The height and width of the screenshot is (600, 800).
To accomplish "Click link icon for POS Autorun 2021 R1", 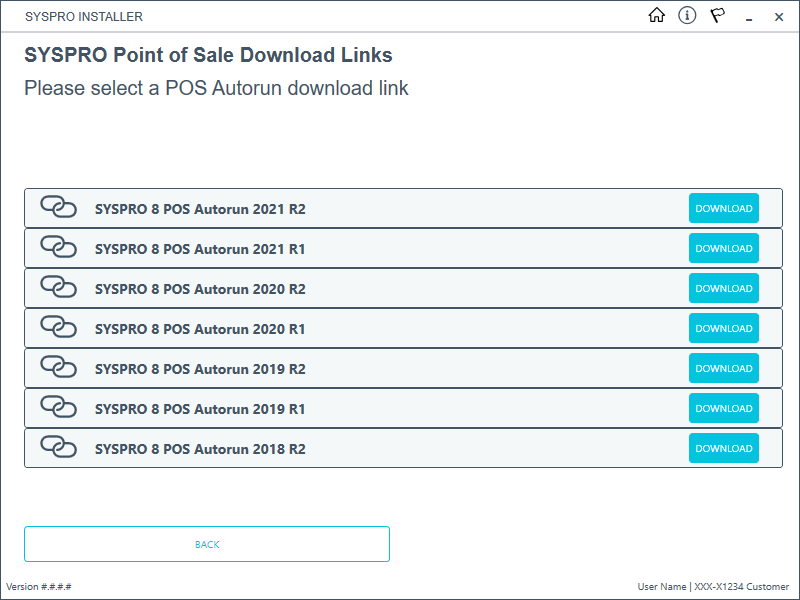I will coord(58,247).
